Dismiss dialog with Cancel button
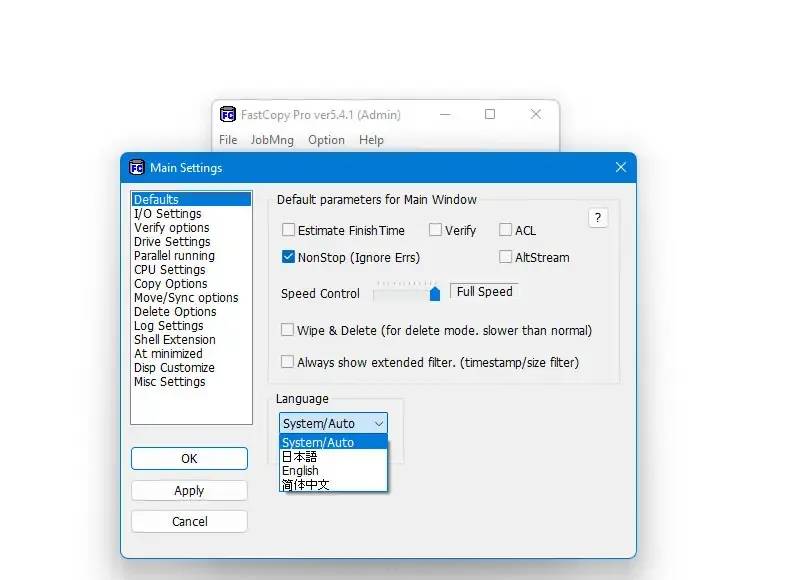Screen dimensions: 791x580 [189, 521]
